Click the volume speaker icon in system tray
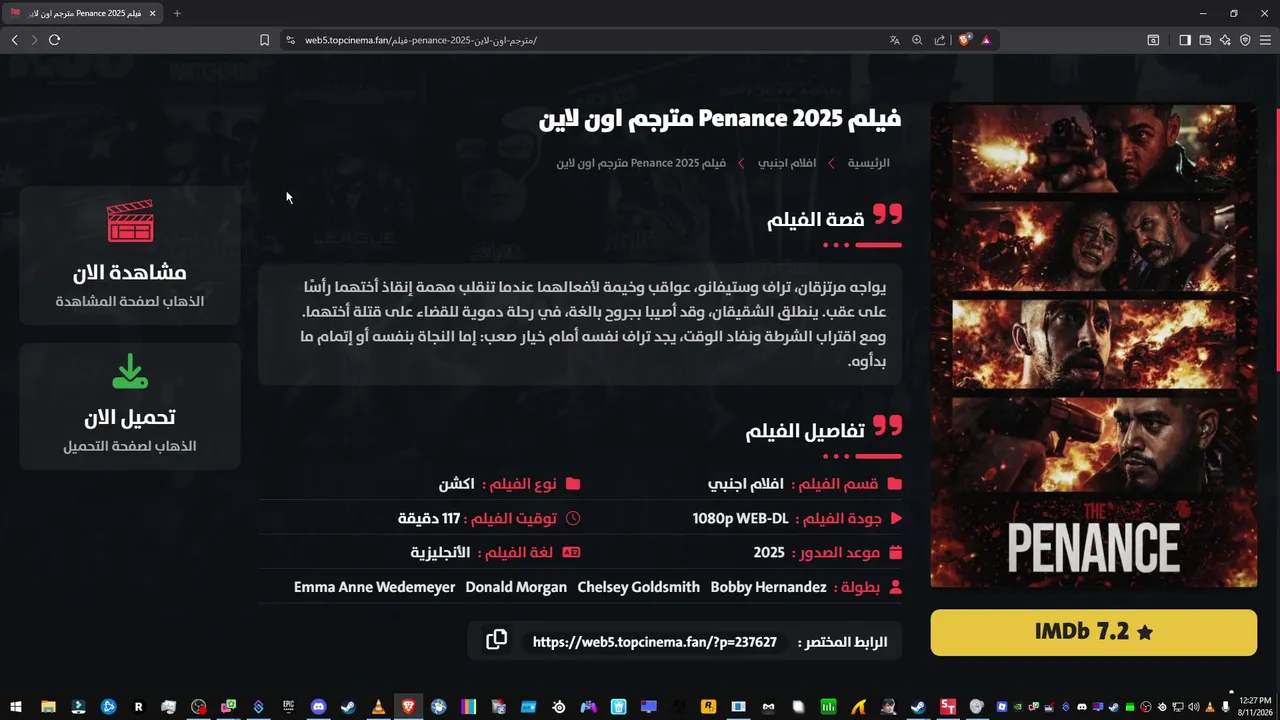1280x720 pixels. point(1194,707)
